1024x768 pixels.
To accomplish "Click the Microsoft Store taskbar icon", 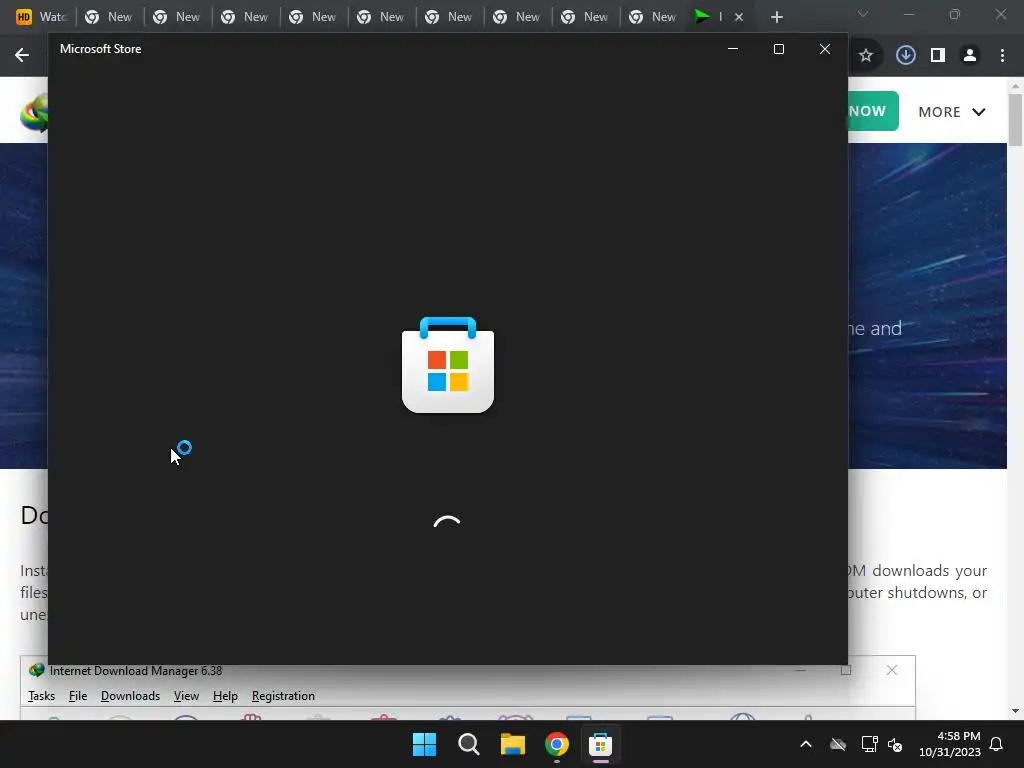I will pyautogui.click(x=600, y=744).
